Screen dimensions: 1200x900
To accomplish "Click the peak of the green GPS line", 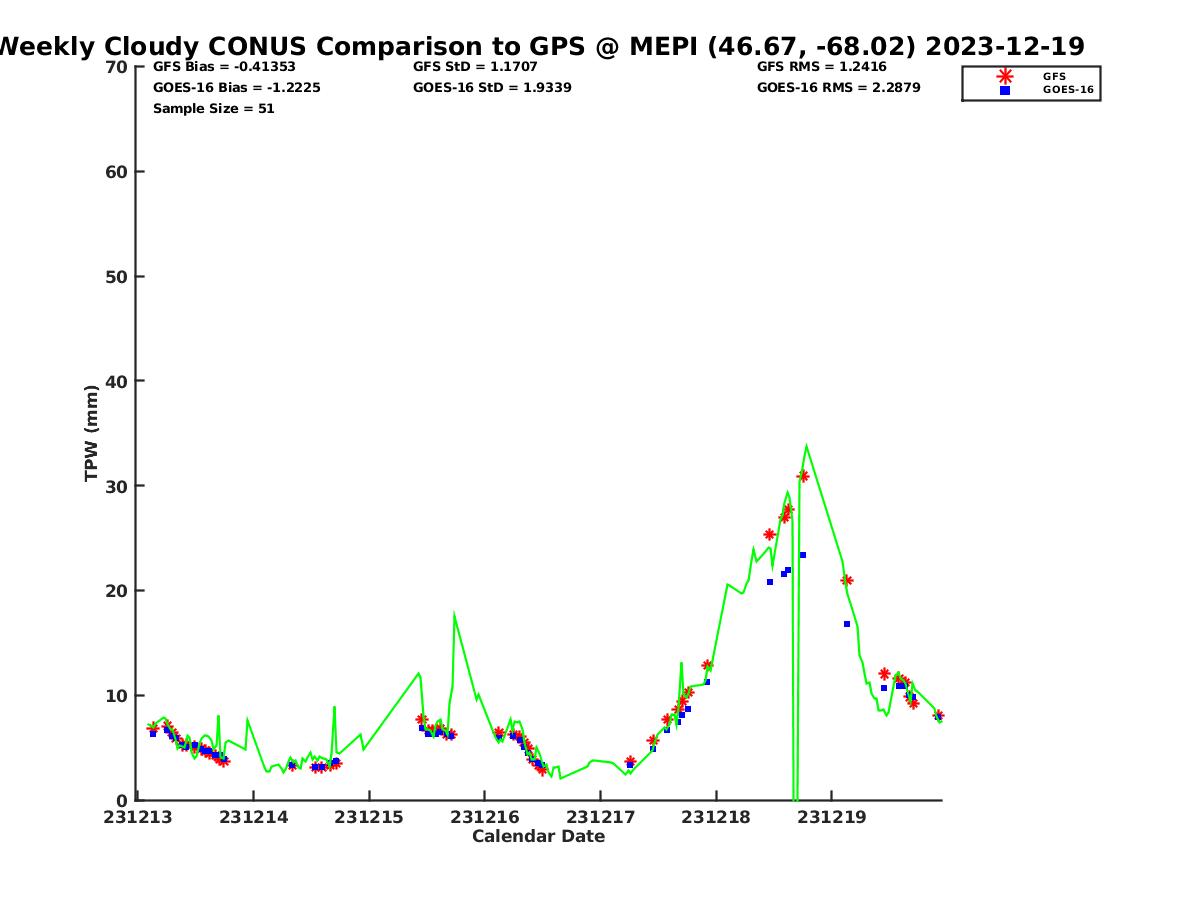I will pos(806,446).
